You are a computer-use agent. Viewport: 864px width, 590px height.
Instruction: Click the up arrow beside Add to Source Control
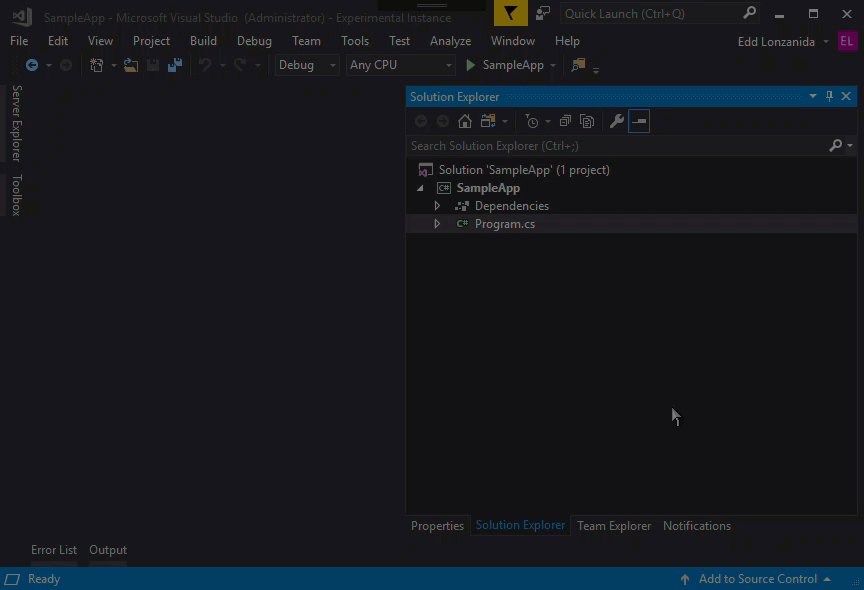[x=685, y=579]
